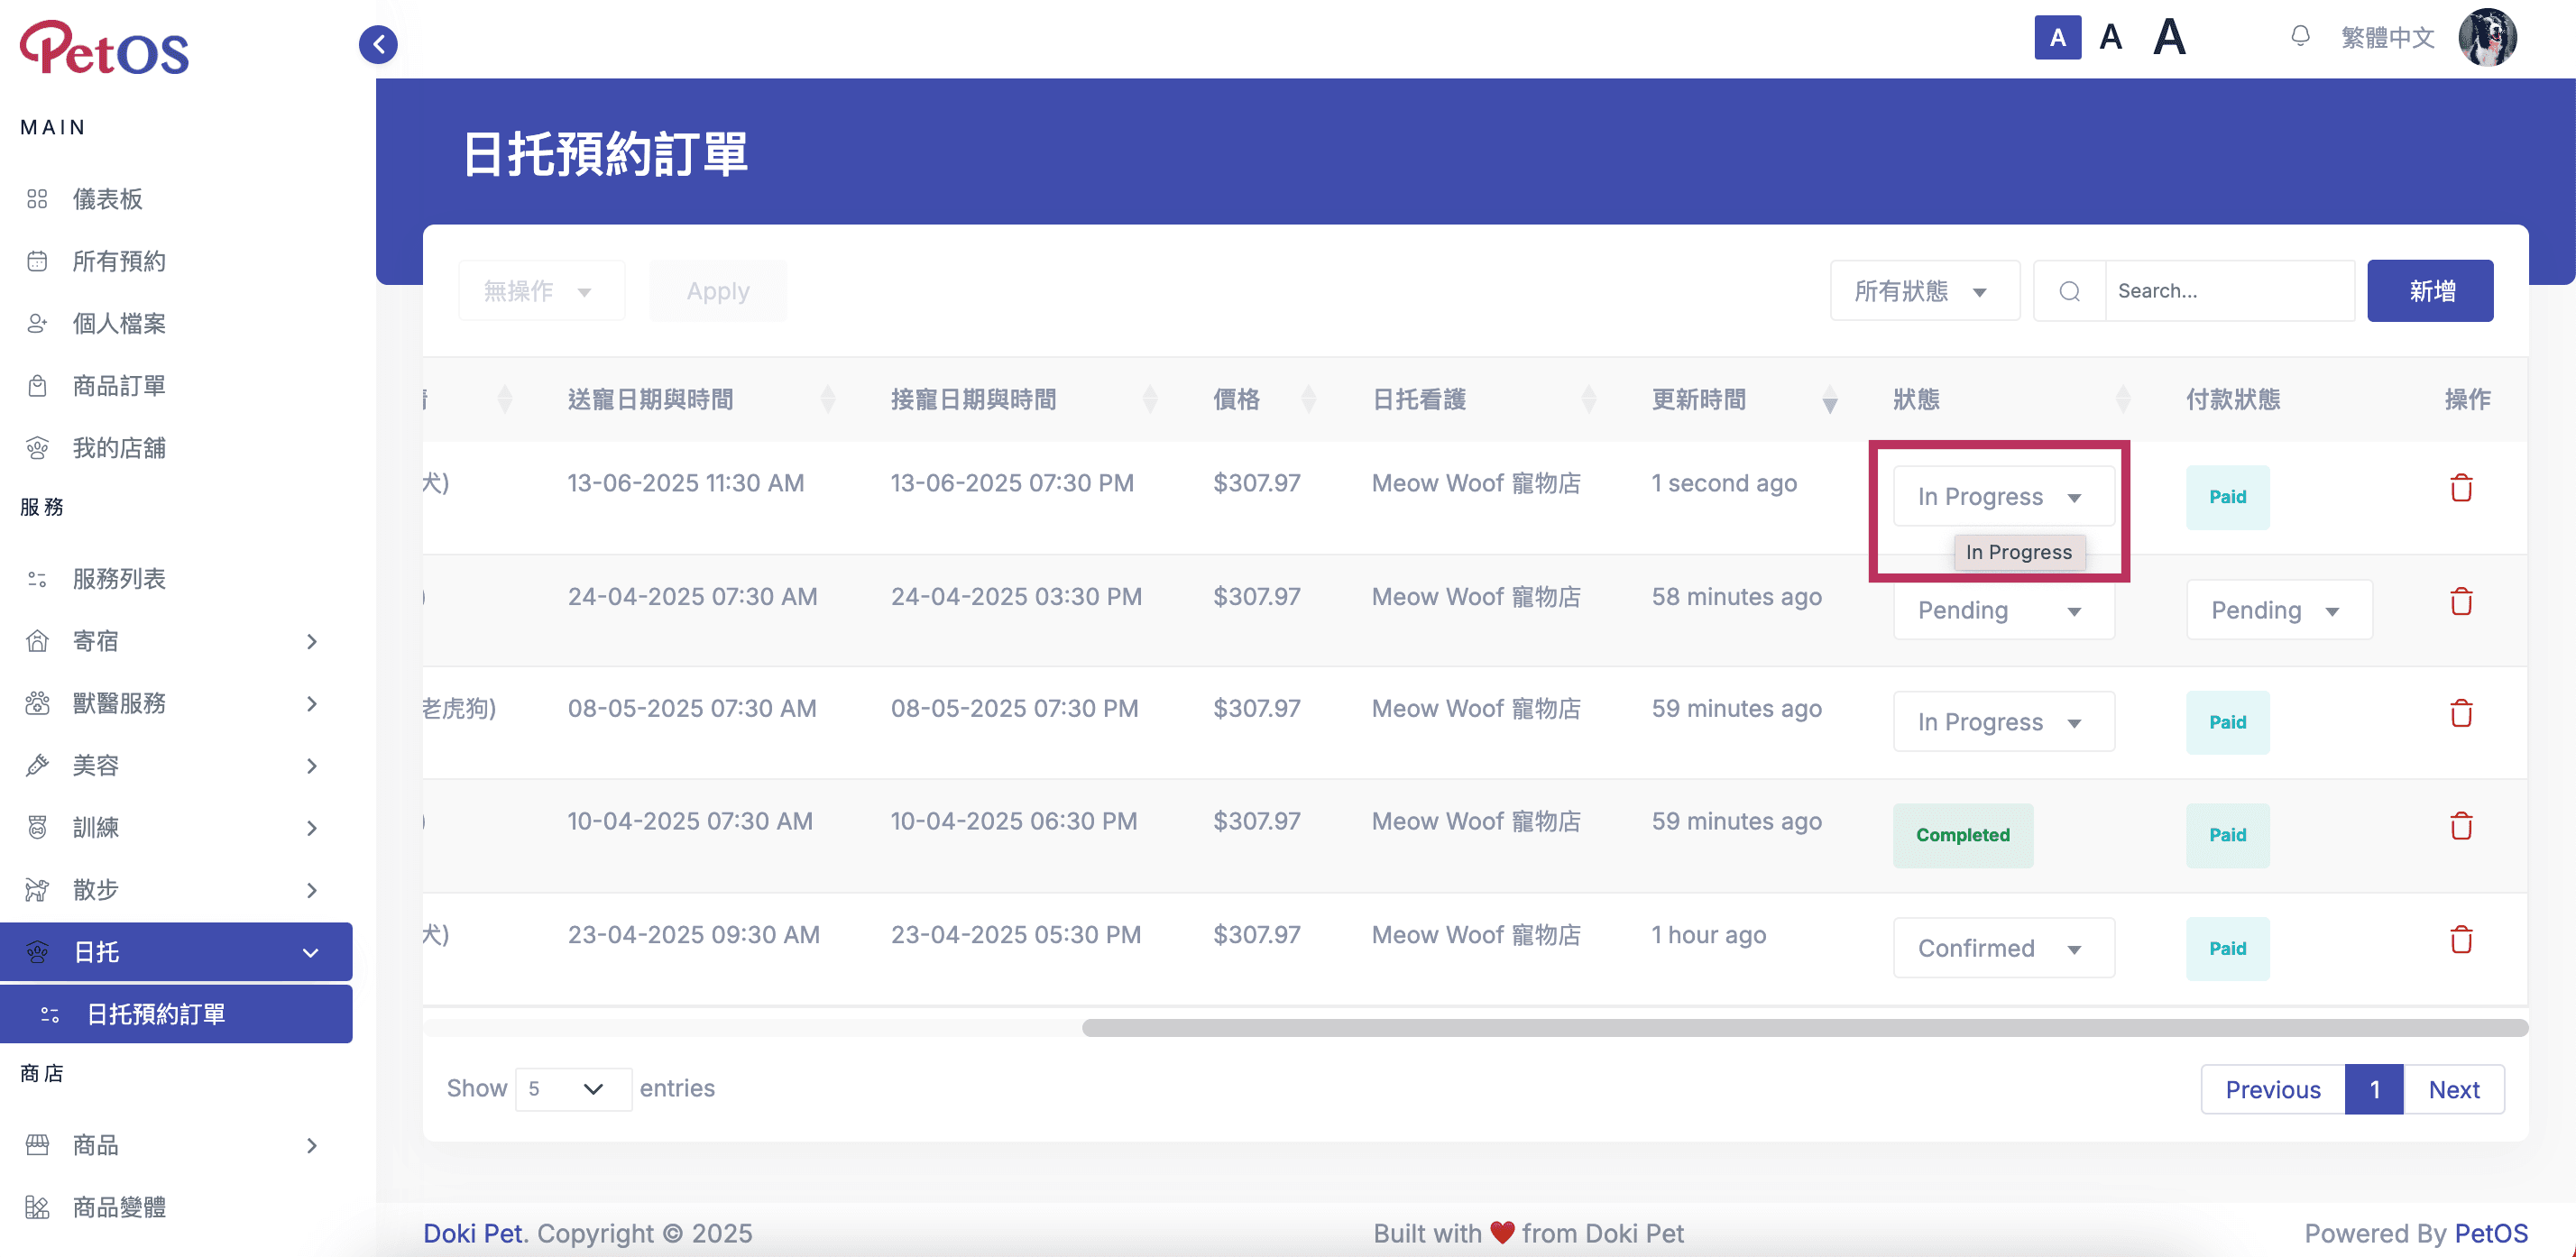Image resolution: width=2576 pixels, height=1257 pixels.
Task: Click the Completed status badge
Action: click(x=1962, y=835)
